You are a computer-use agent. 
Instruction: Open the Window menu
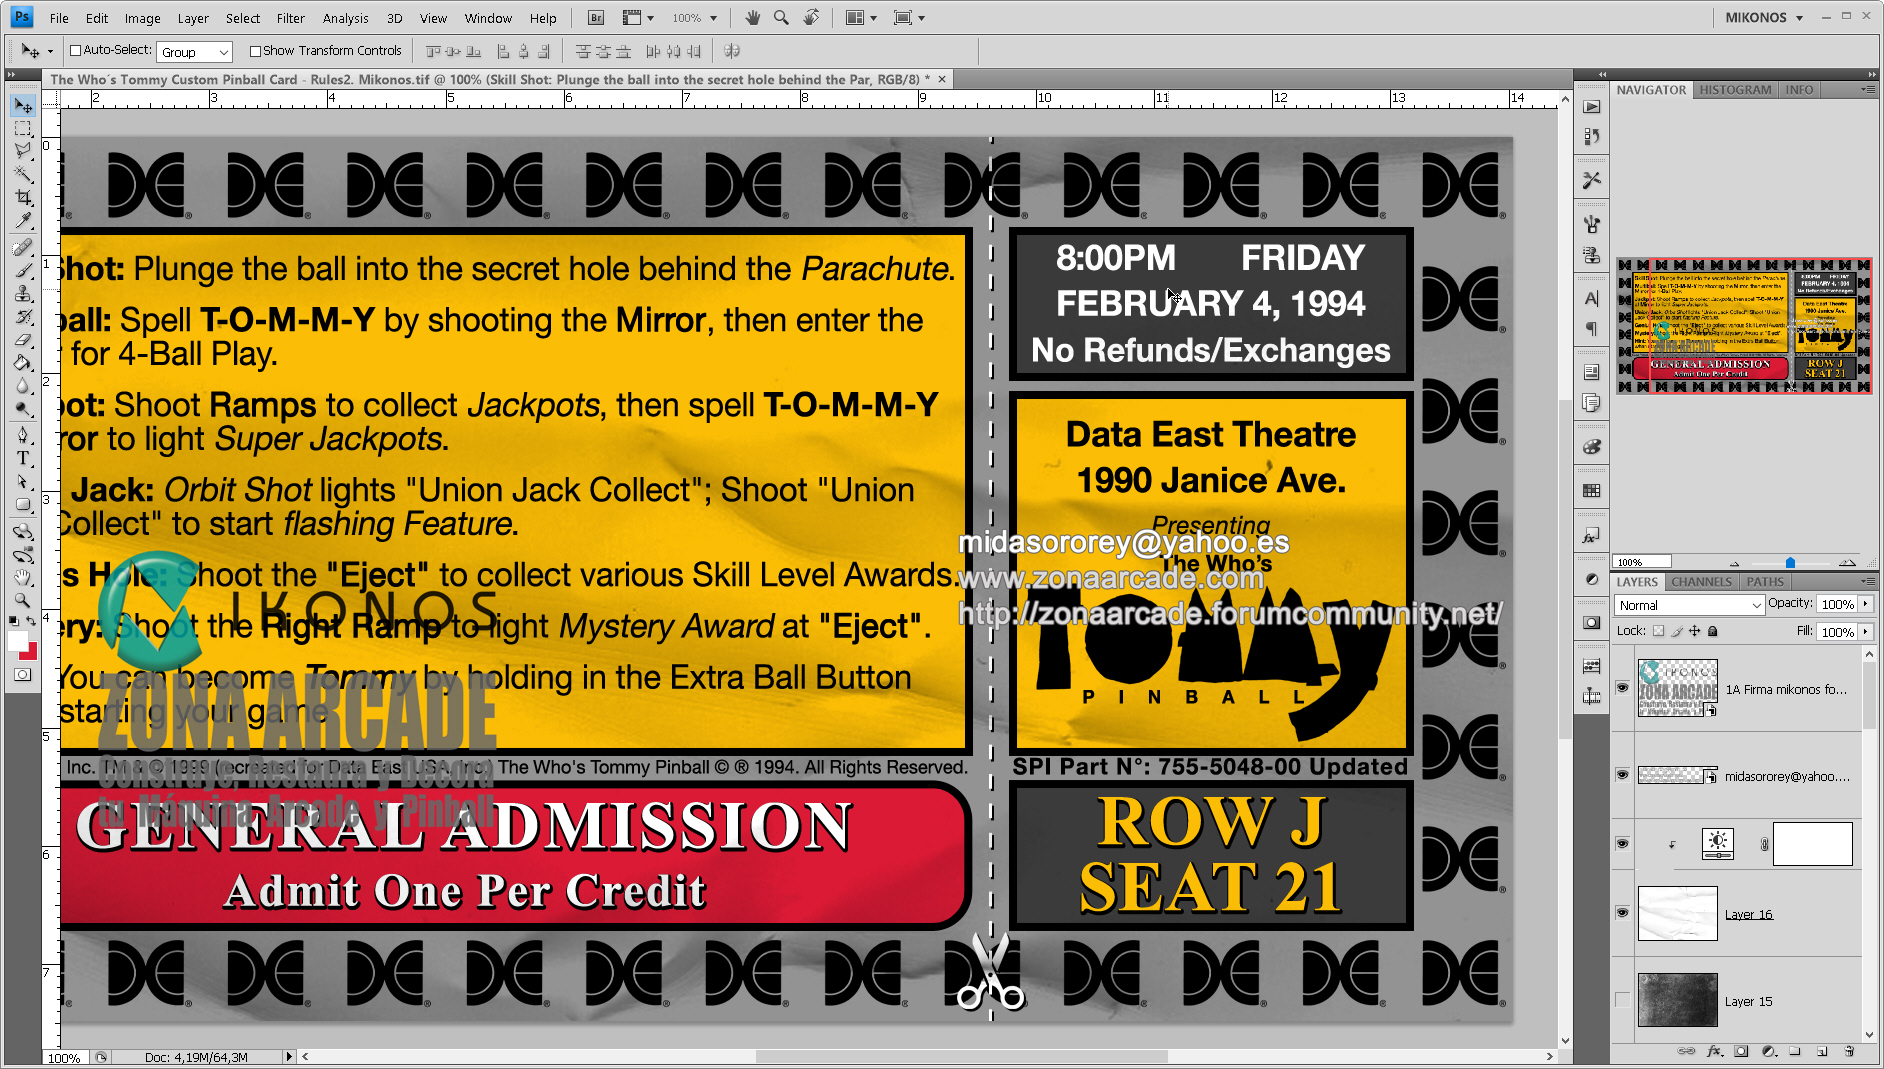tap(488, 18)
